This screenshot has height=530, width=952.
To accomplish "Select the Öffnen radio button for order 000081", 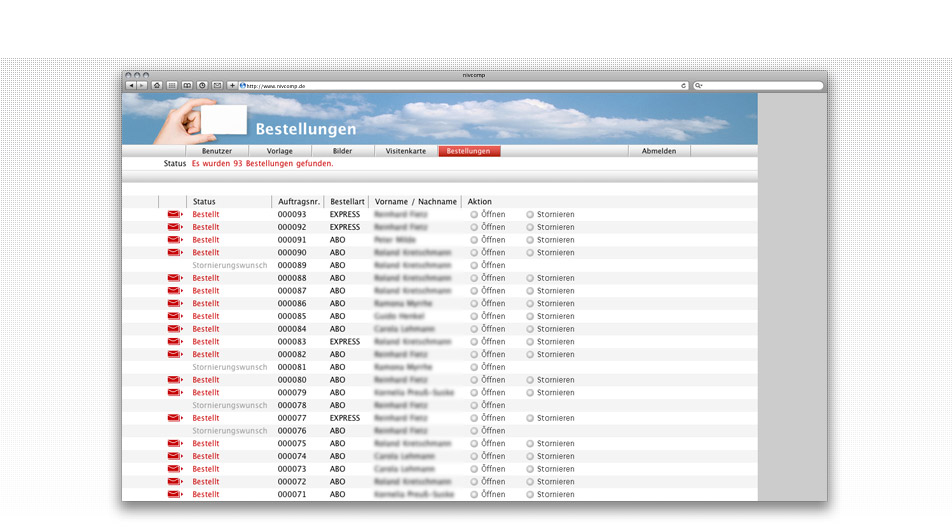I will coord(474,367).
